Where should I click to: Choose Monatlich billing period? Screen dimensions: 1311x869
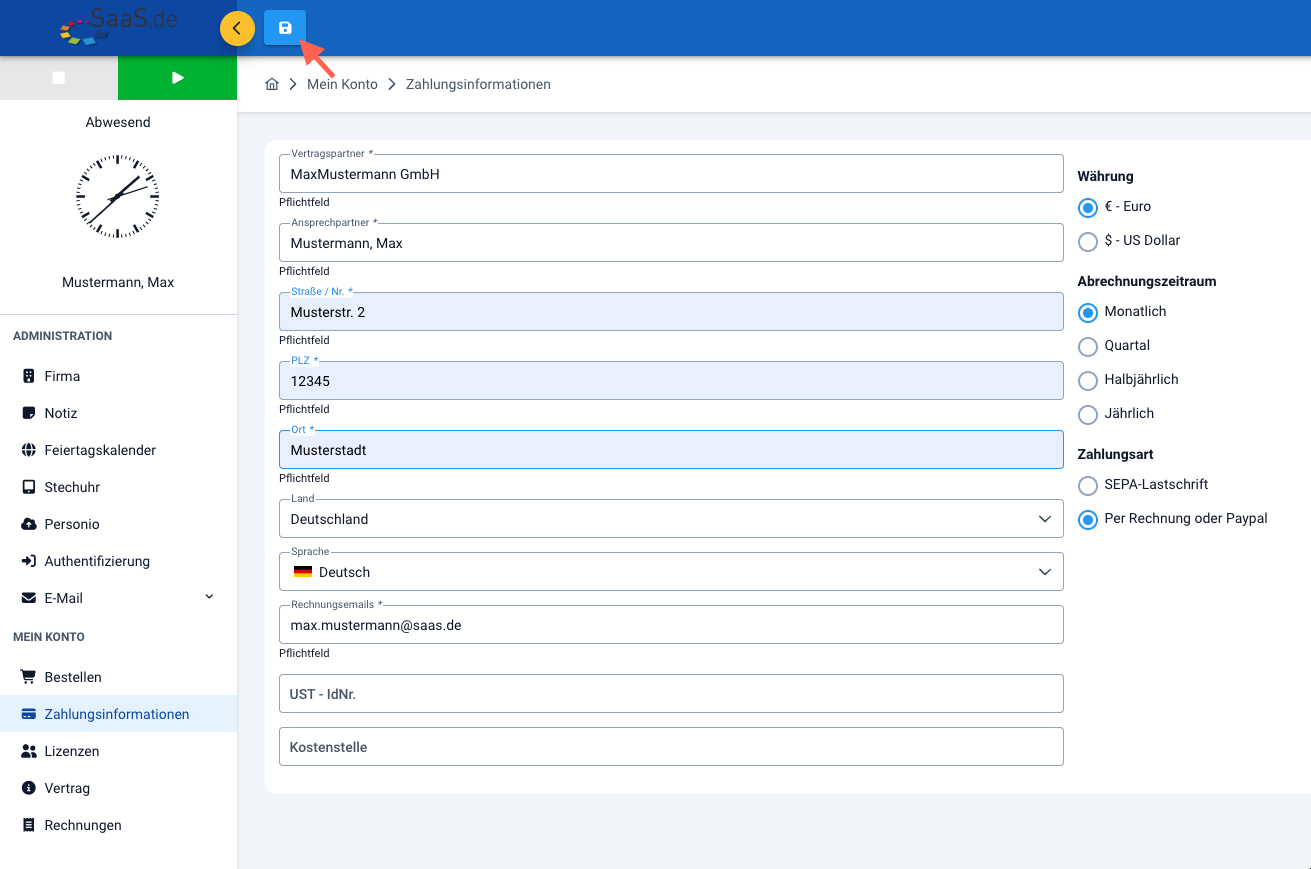tap(1088, 312)
